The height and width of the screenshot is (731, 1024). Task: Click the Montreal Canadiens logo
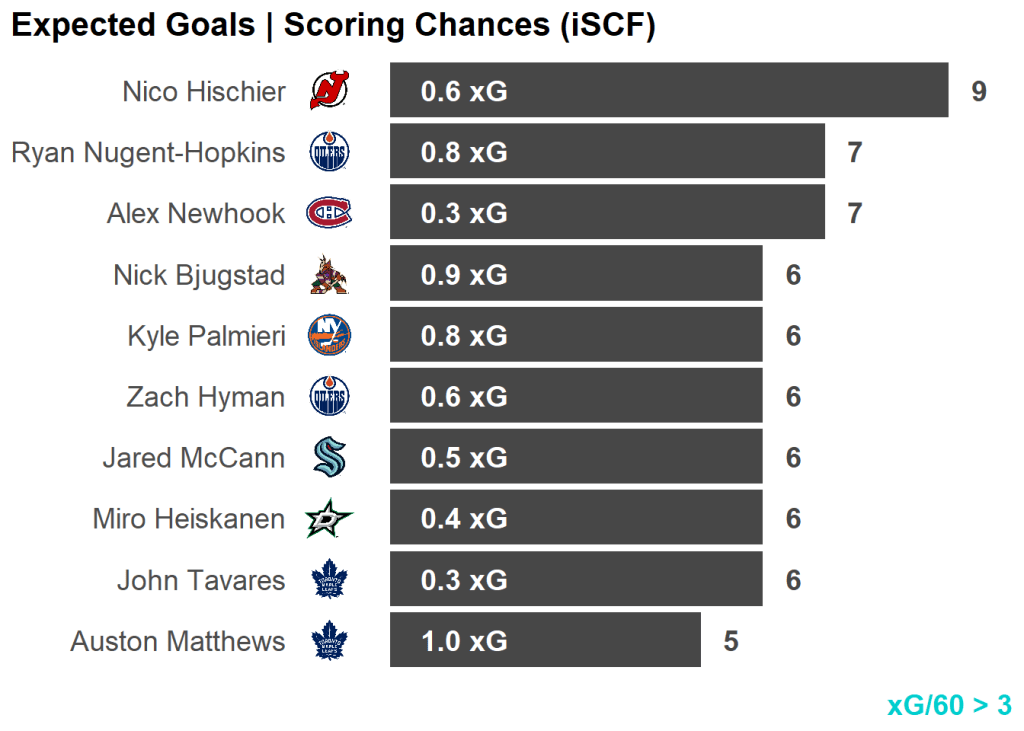[329, 213]
